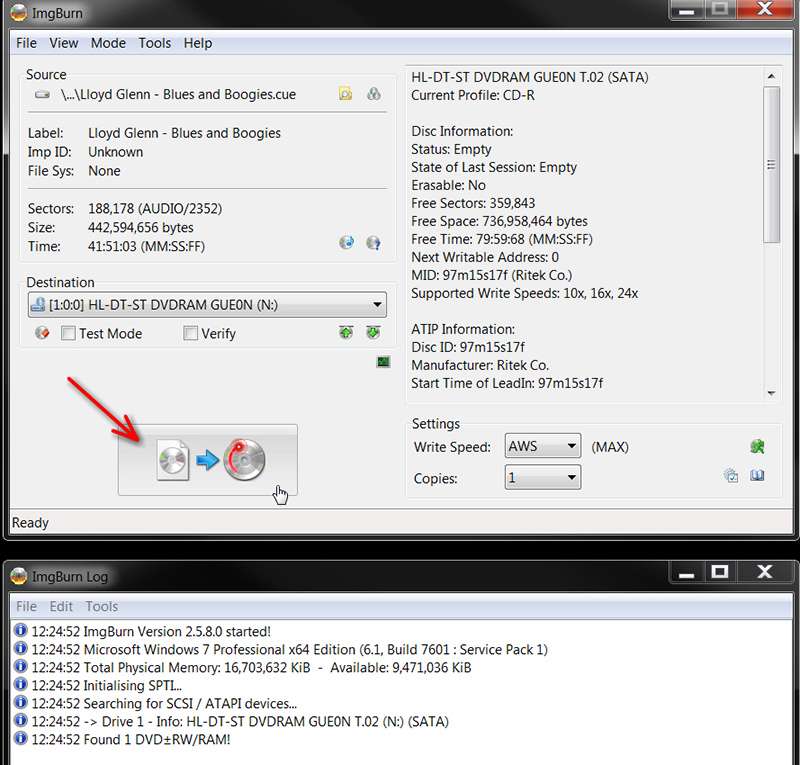Screen dimensions: 800x765
Task: Click the globe info icon next to Time
Action: pos(346,242)
